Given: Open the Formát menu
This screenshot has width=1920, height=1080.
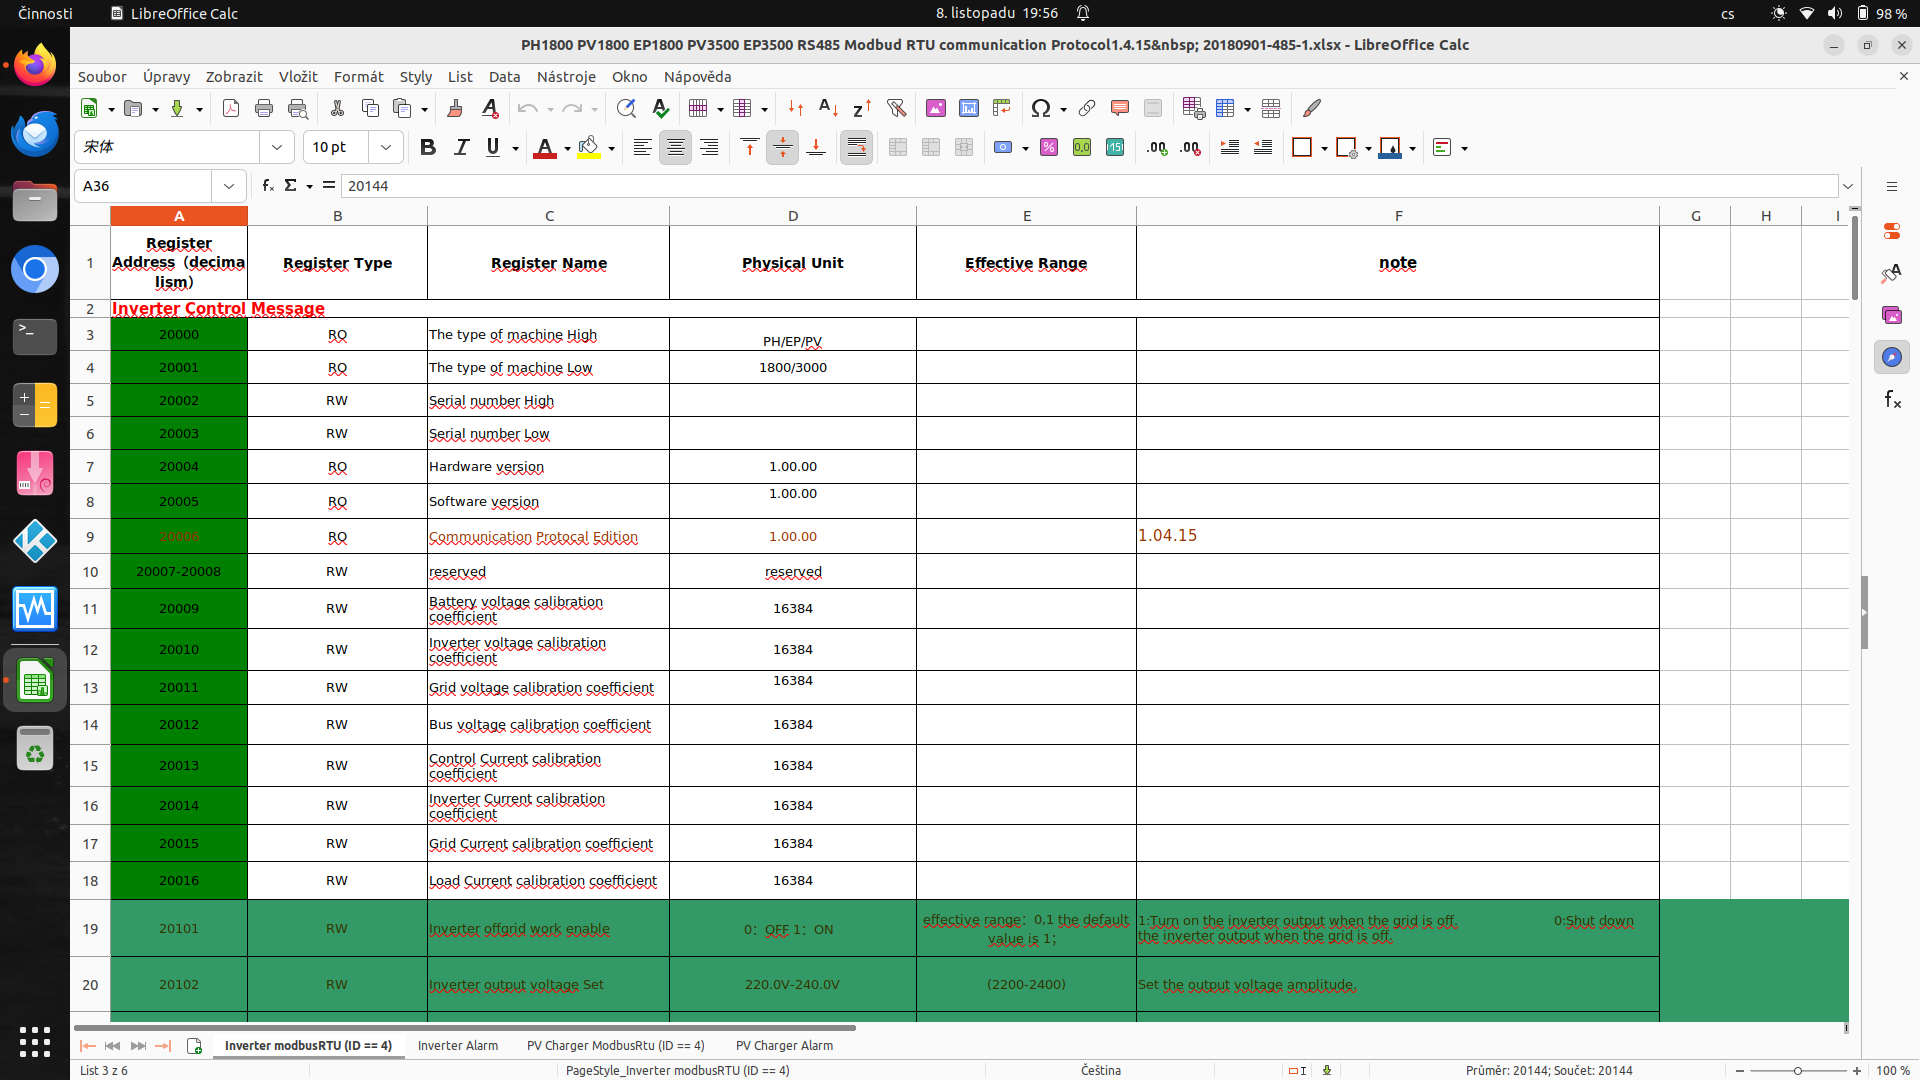Looking at the screenshot, I should 358,76.
